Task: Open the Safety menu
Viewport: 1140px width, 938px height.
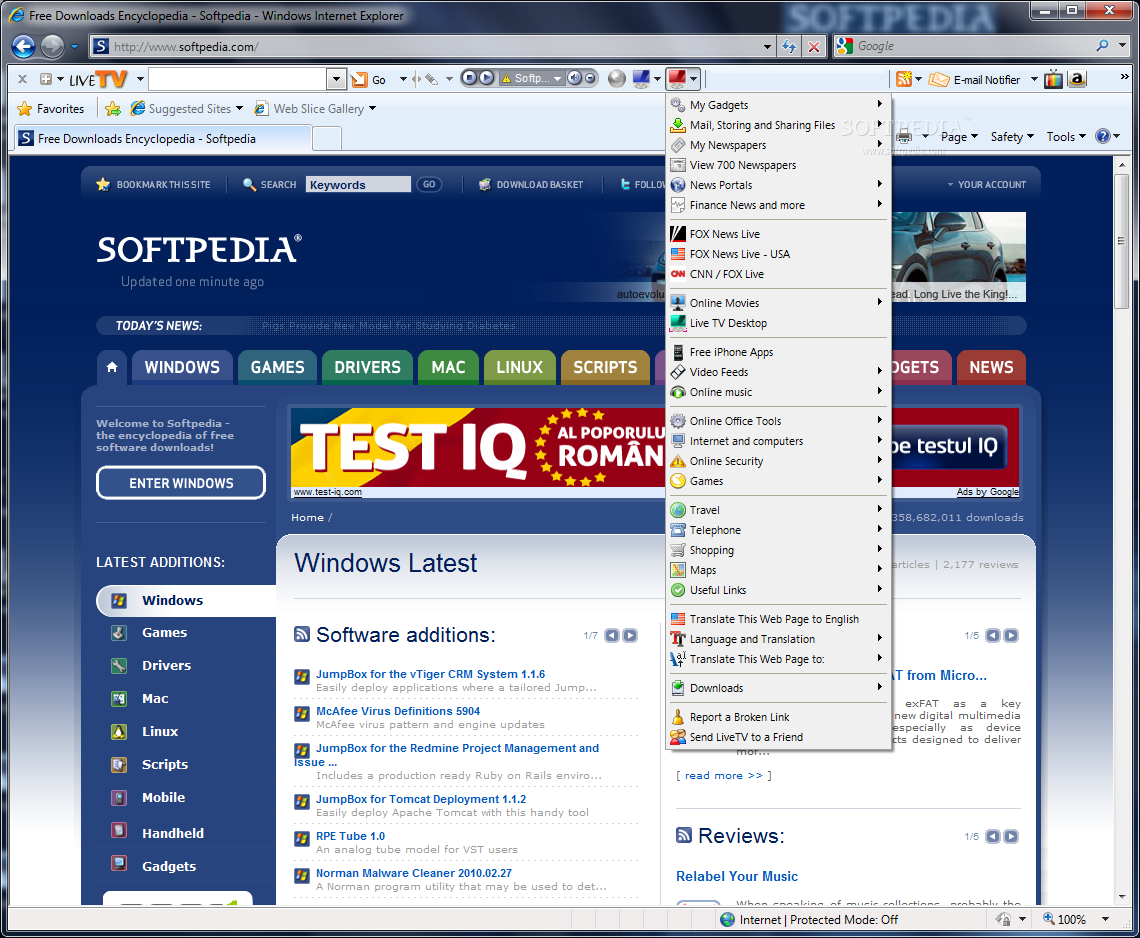Action: (x=1011, y=137)
